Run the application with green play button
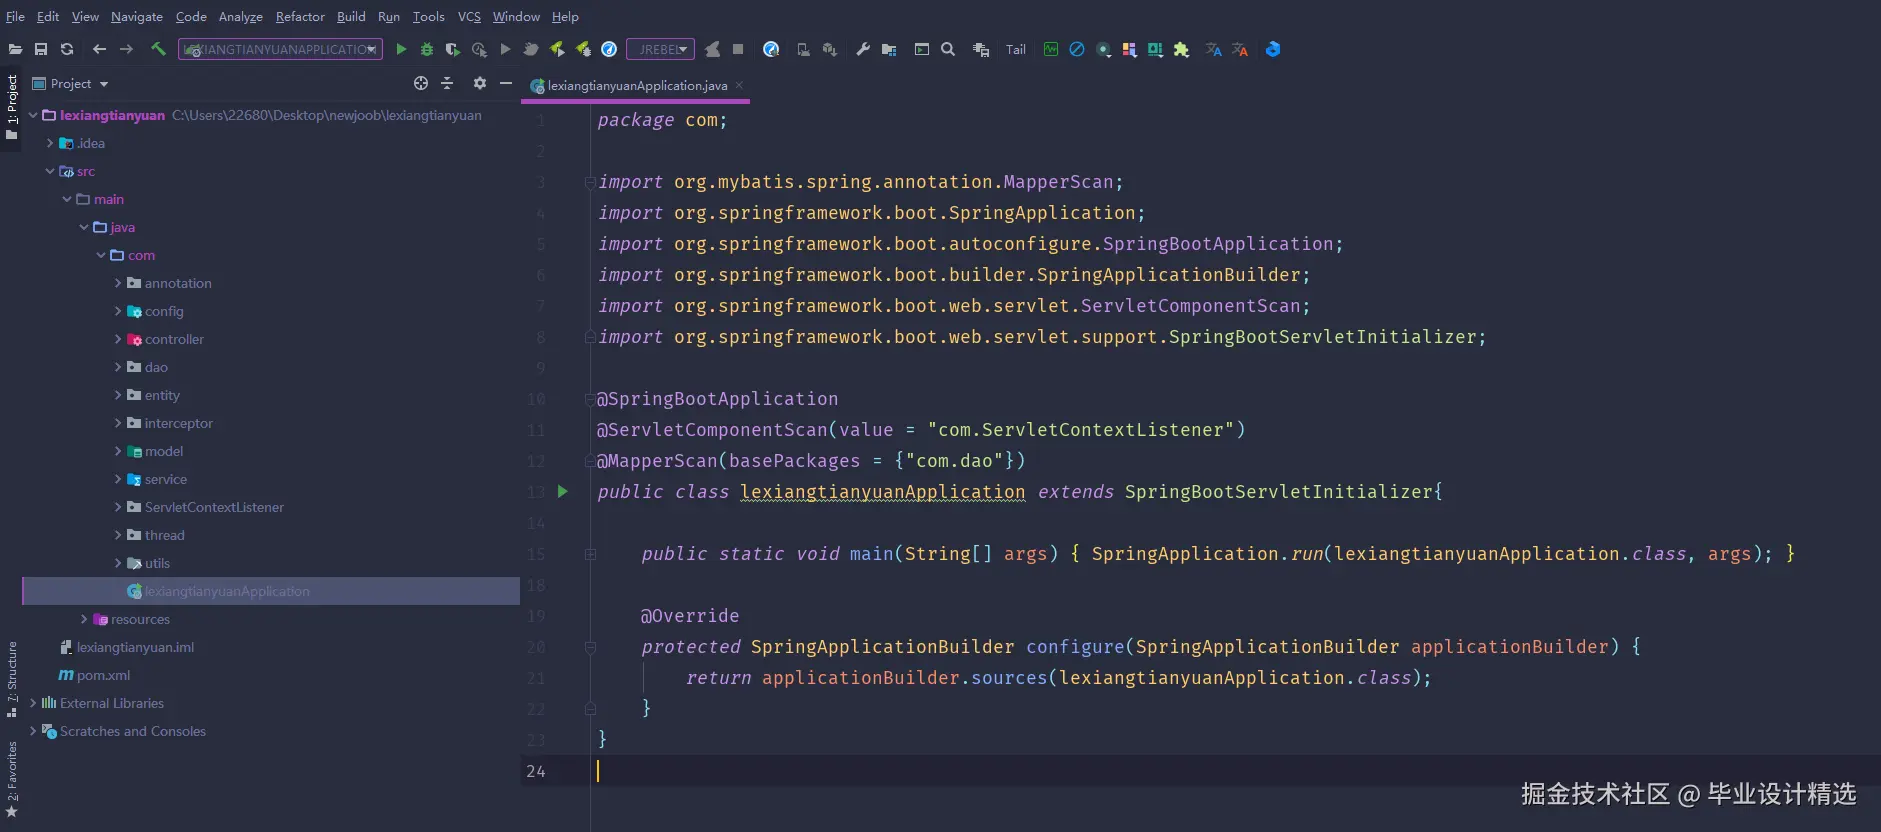The width and height of the screenshot is (1881, 832). (401, 49)
